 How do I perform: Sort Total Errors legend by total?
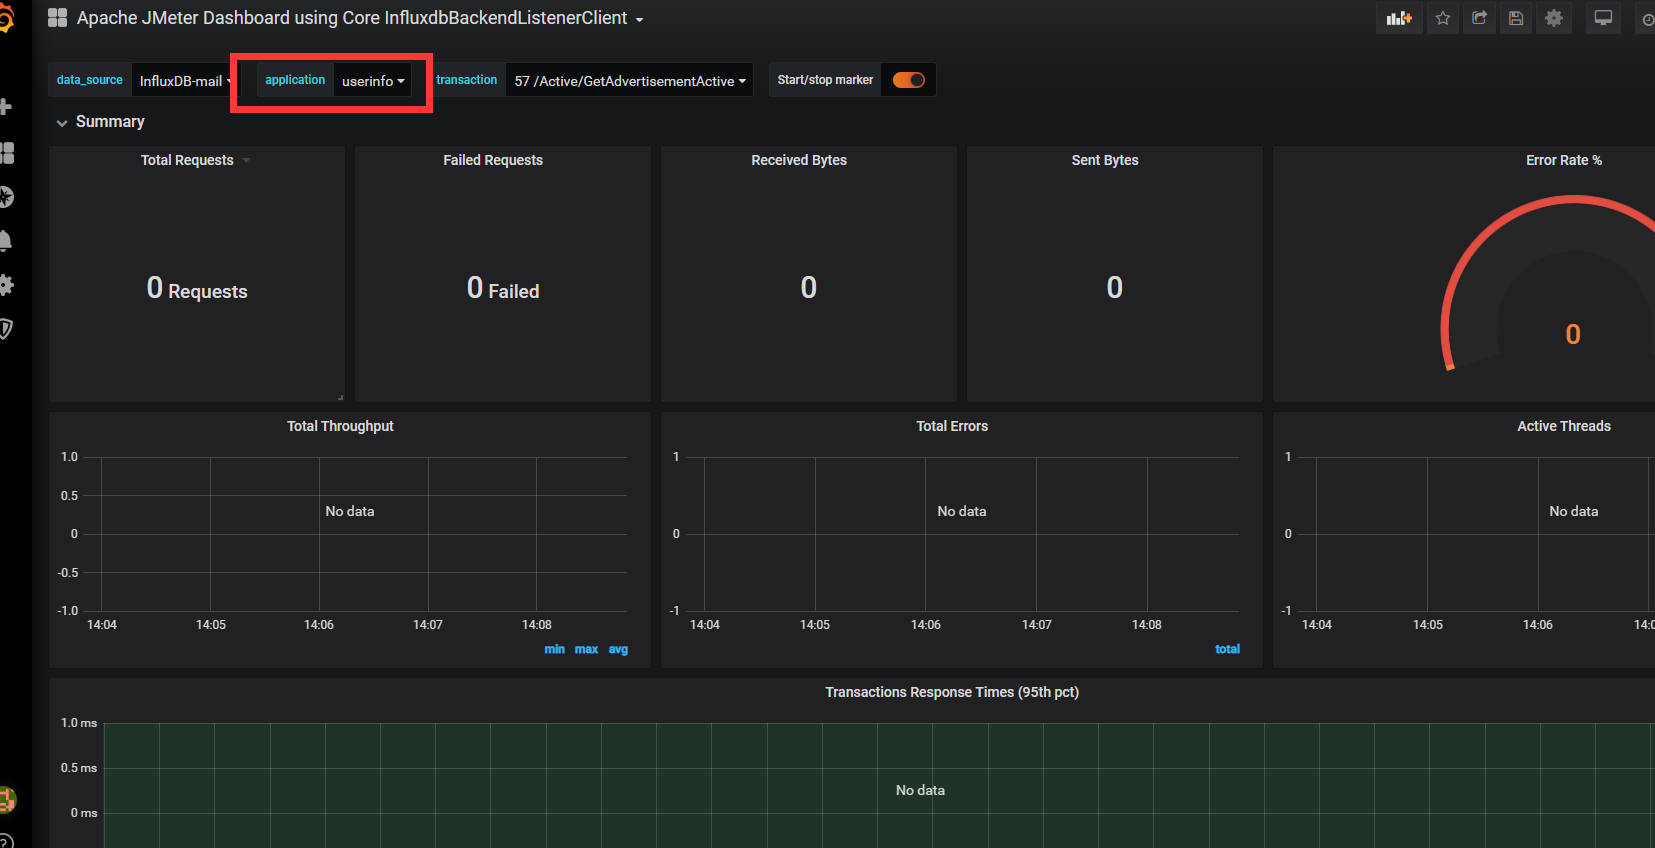(1227, 649)
